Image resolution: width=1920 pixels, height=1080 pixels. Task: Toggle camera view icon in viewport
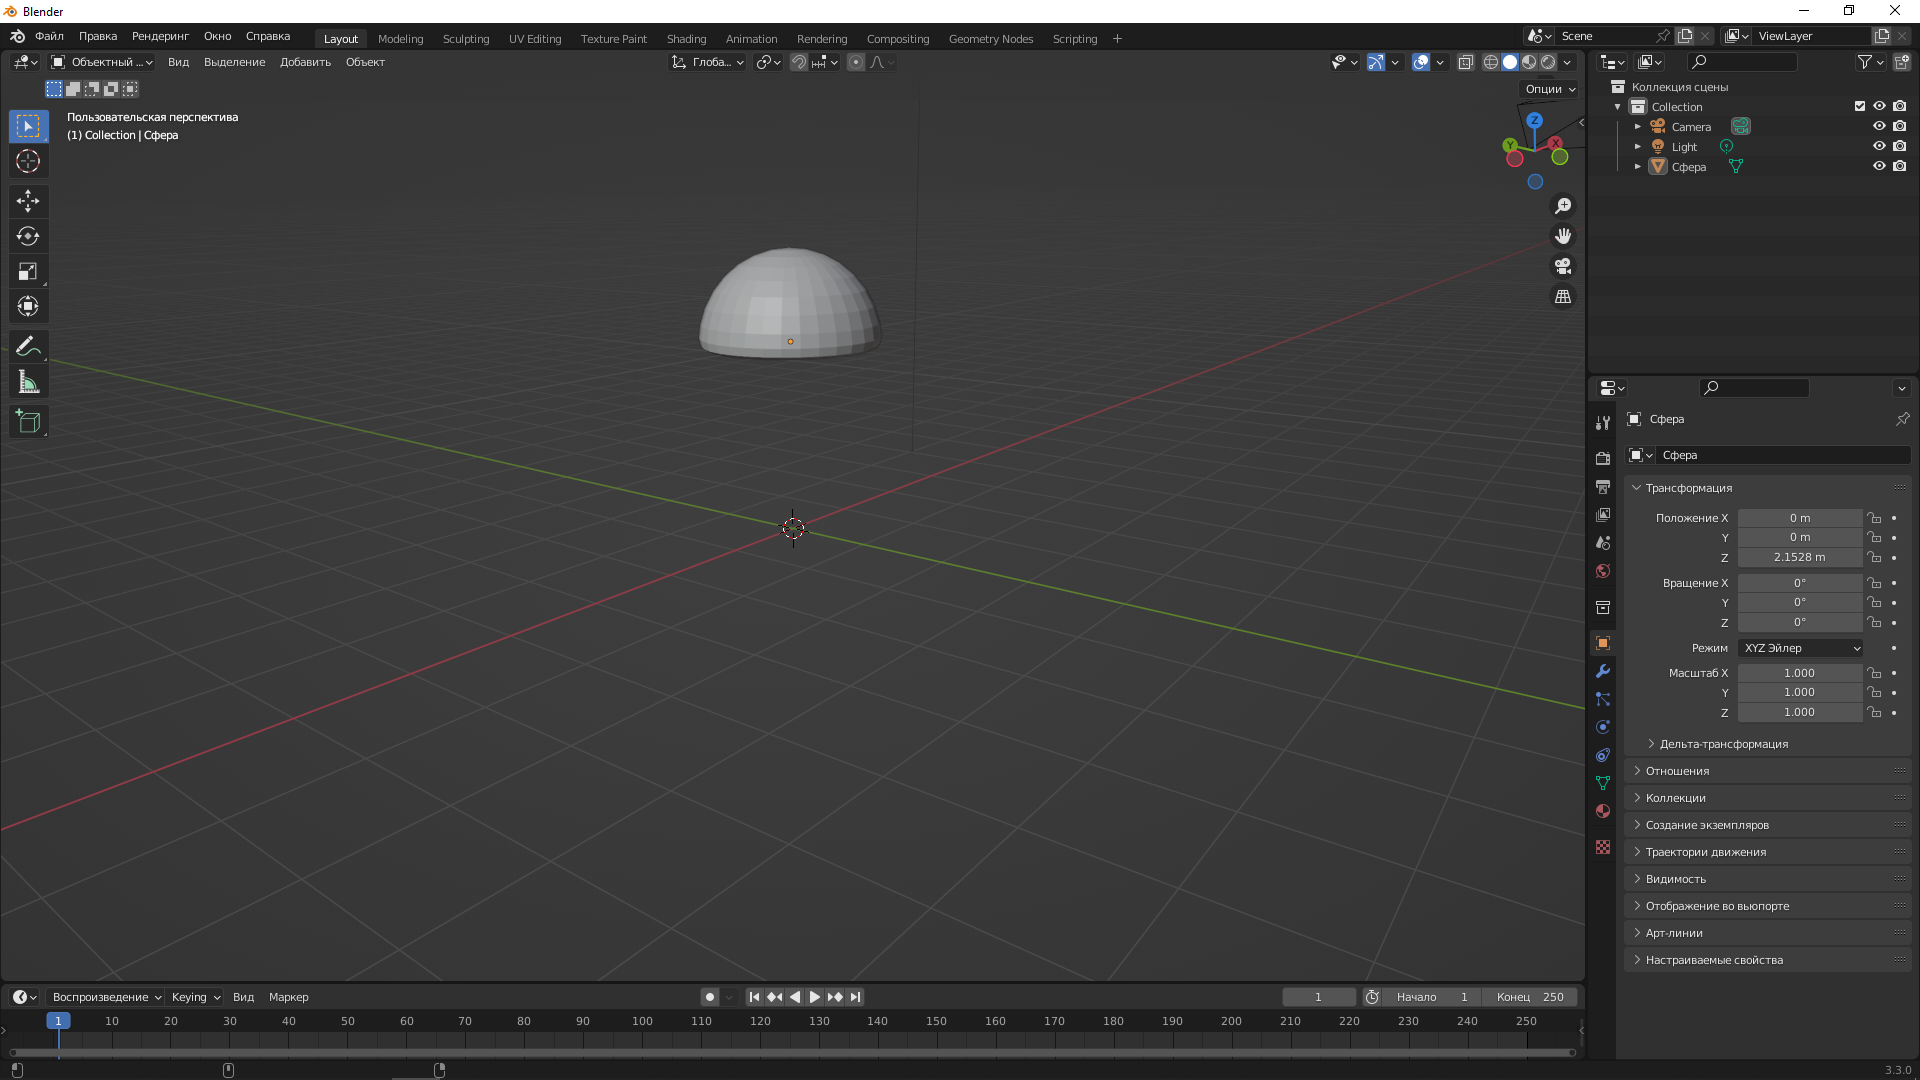point(1563,266)
